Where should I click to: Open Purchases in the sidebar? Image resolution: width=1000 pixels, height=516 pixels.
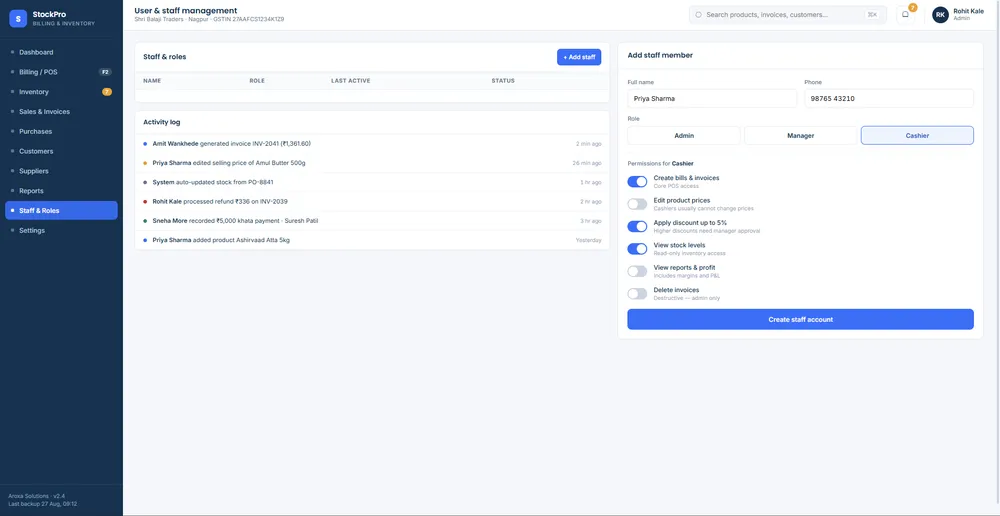coord(61,131)
